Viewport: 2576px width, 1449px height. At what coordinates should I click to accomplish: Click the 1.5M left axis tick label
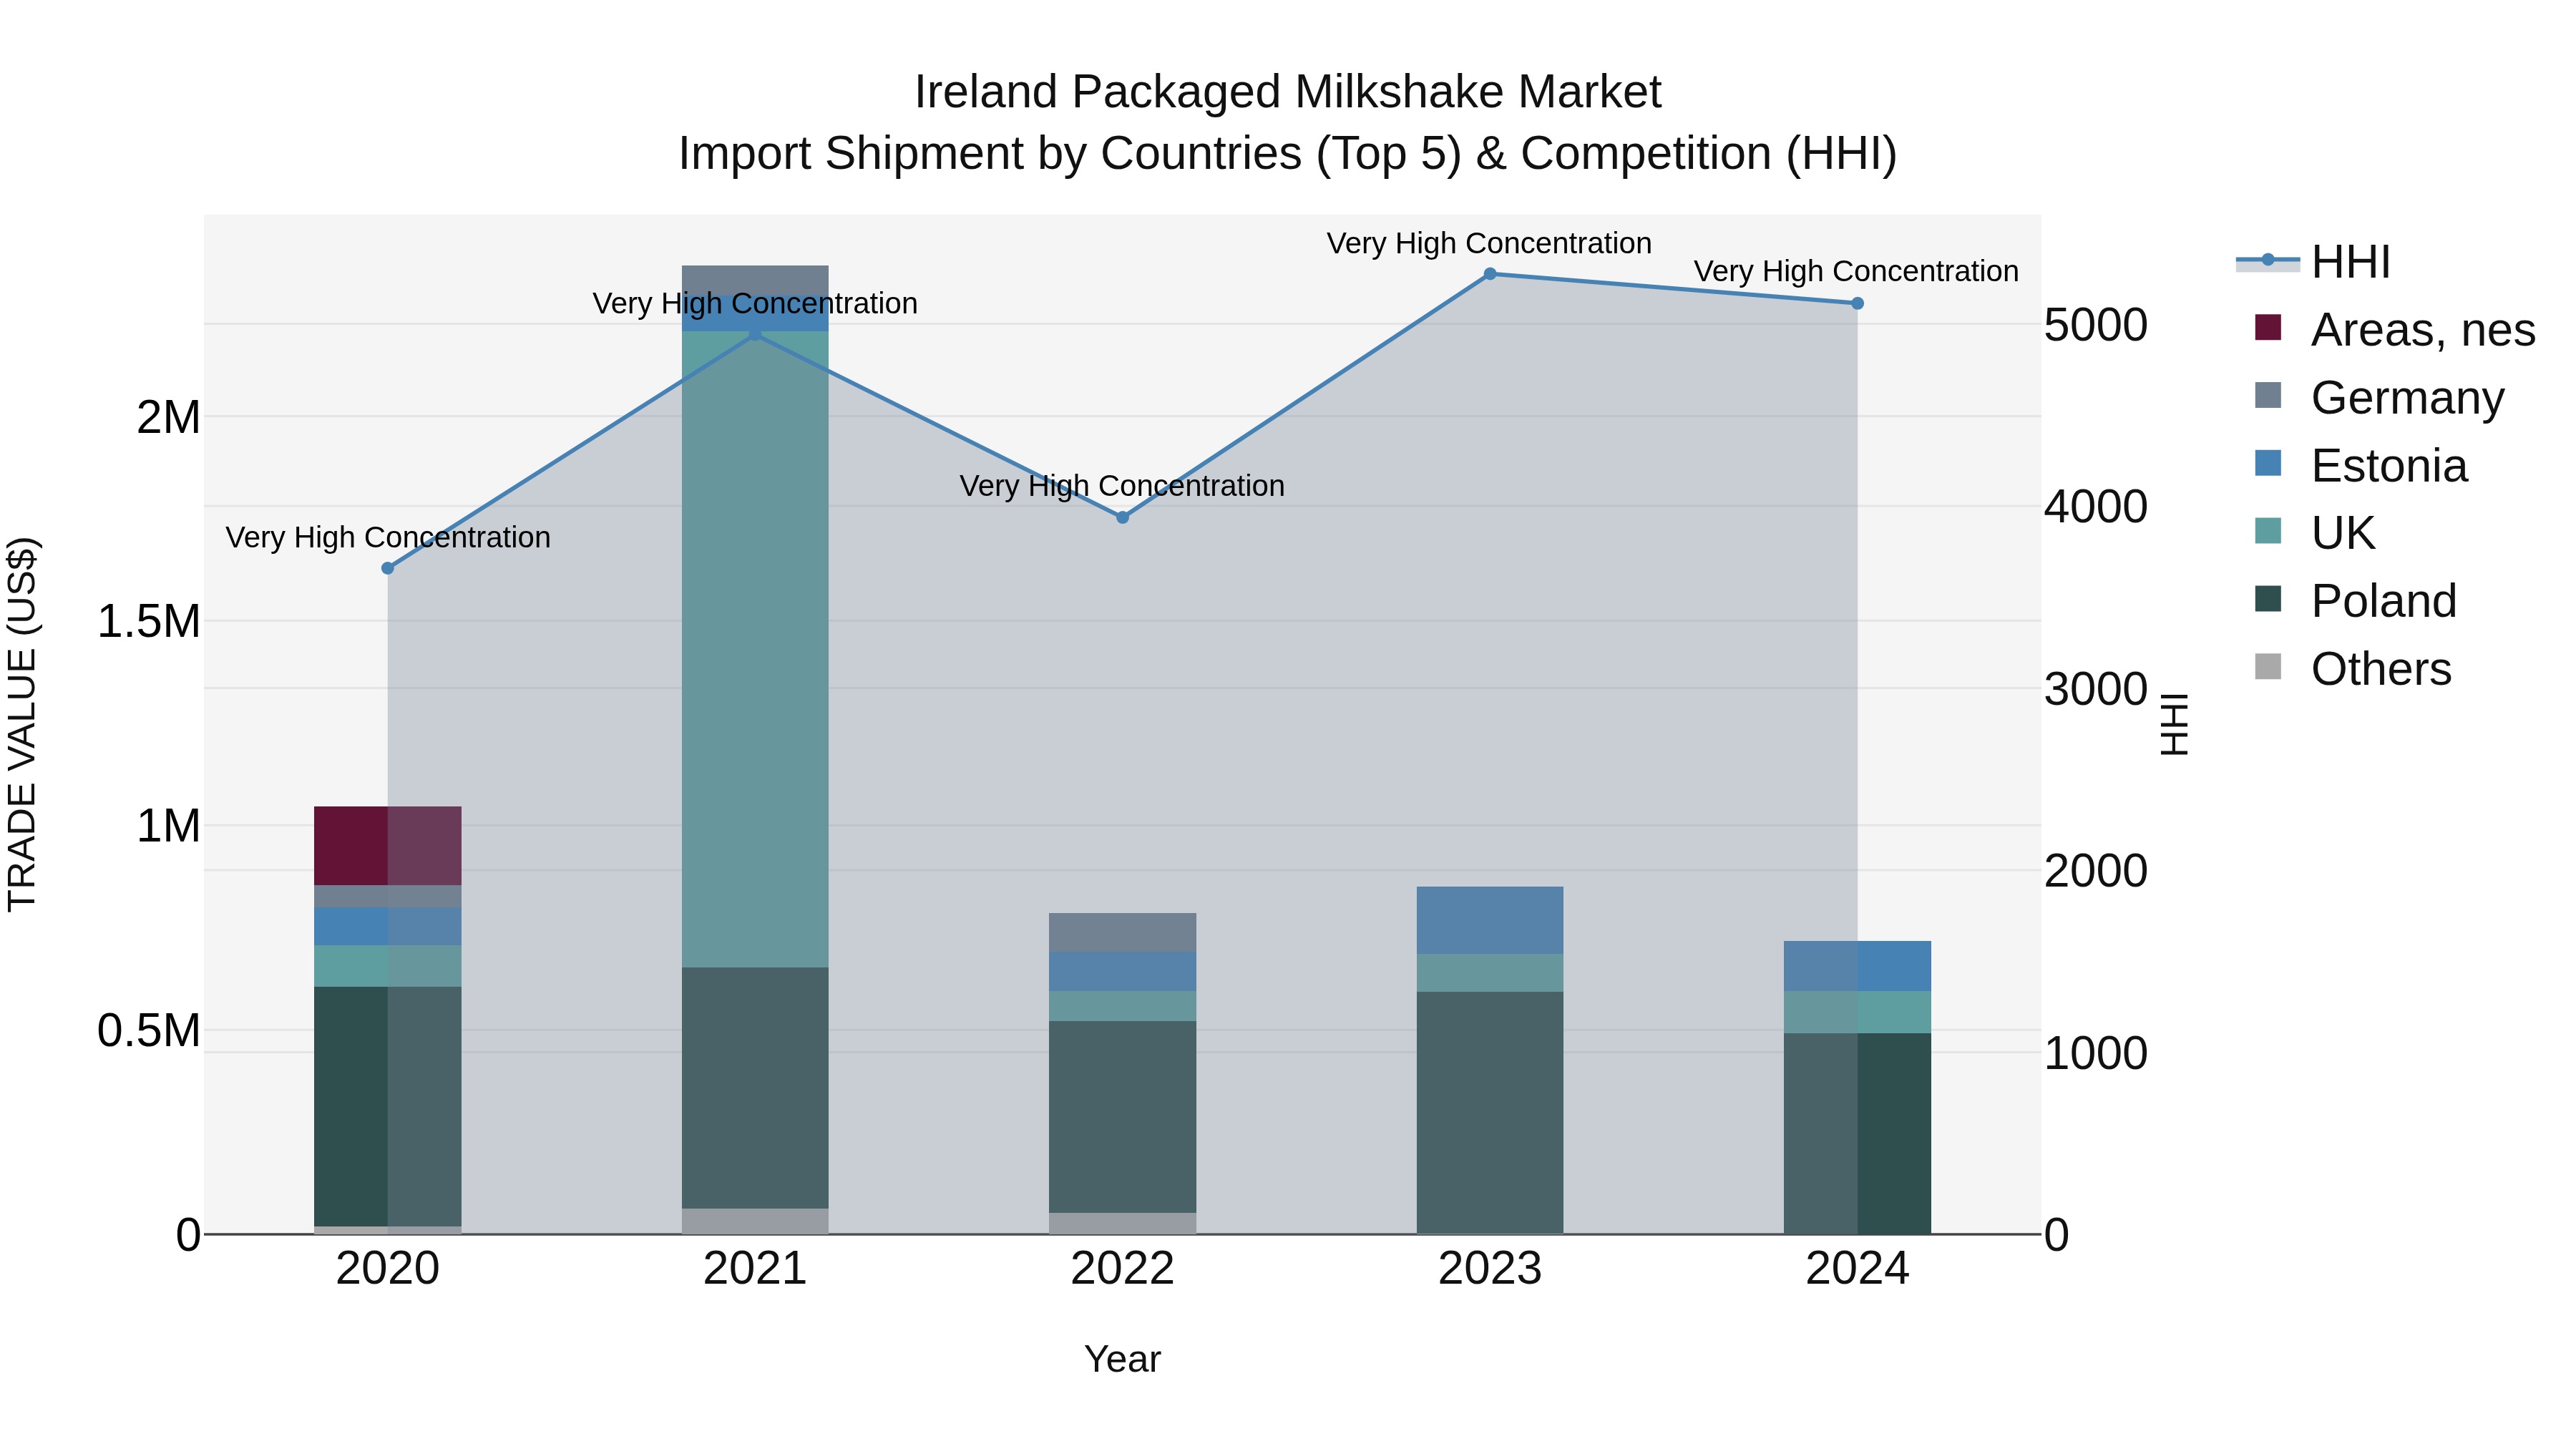tap(149, 622)
